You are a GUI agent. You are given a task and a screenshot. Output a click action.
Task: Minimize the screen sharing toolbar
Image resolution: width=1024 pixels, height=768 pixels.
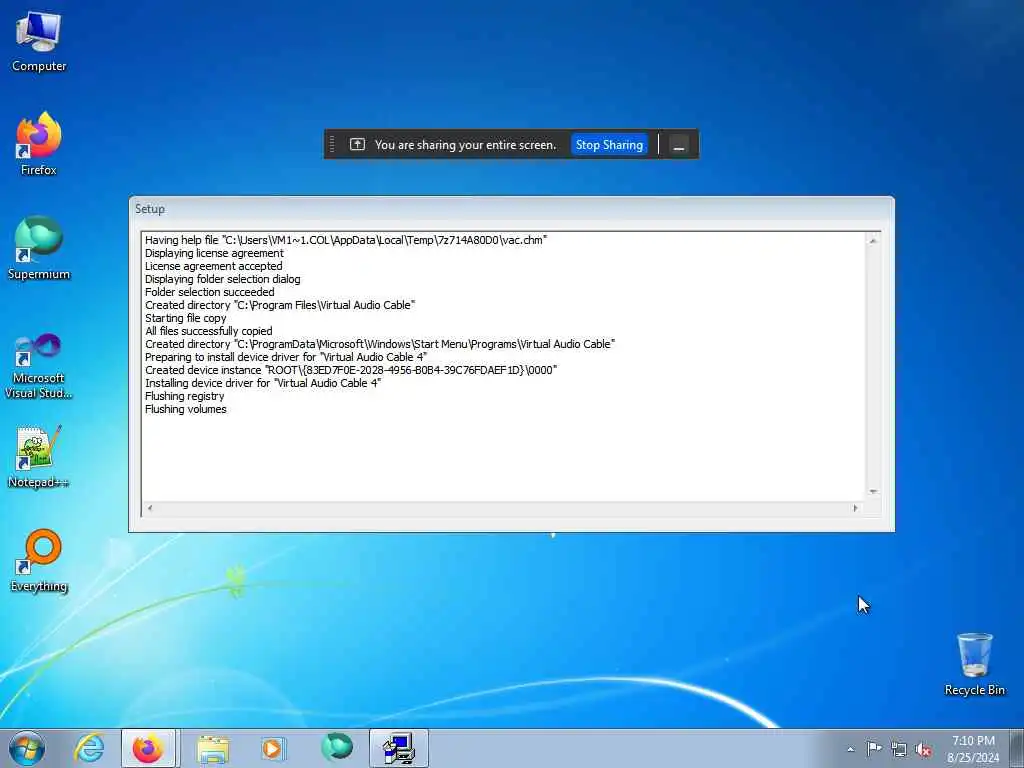[679, 145]
